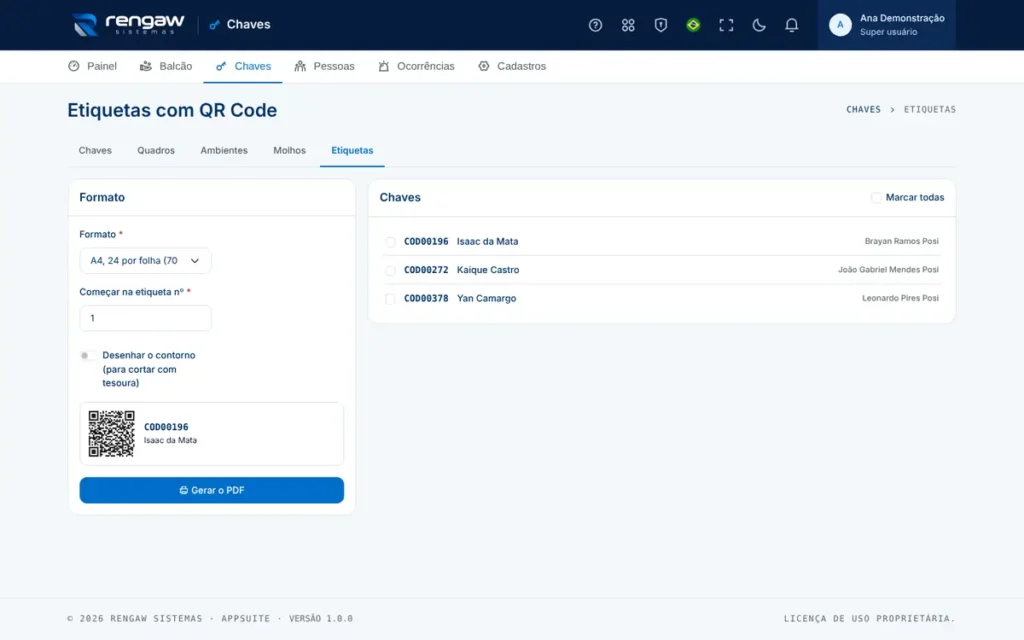Open the Cadastros menu
Viewport: 1024px width, 640px height.
(512, 66)
